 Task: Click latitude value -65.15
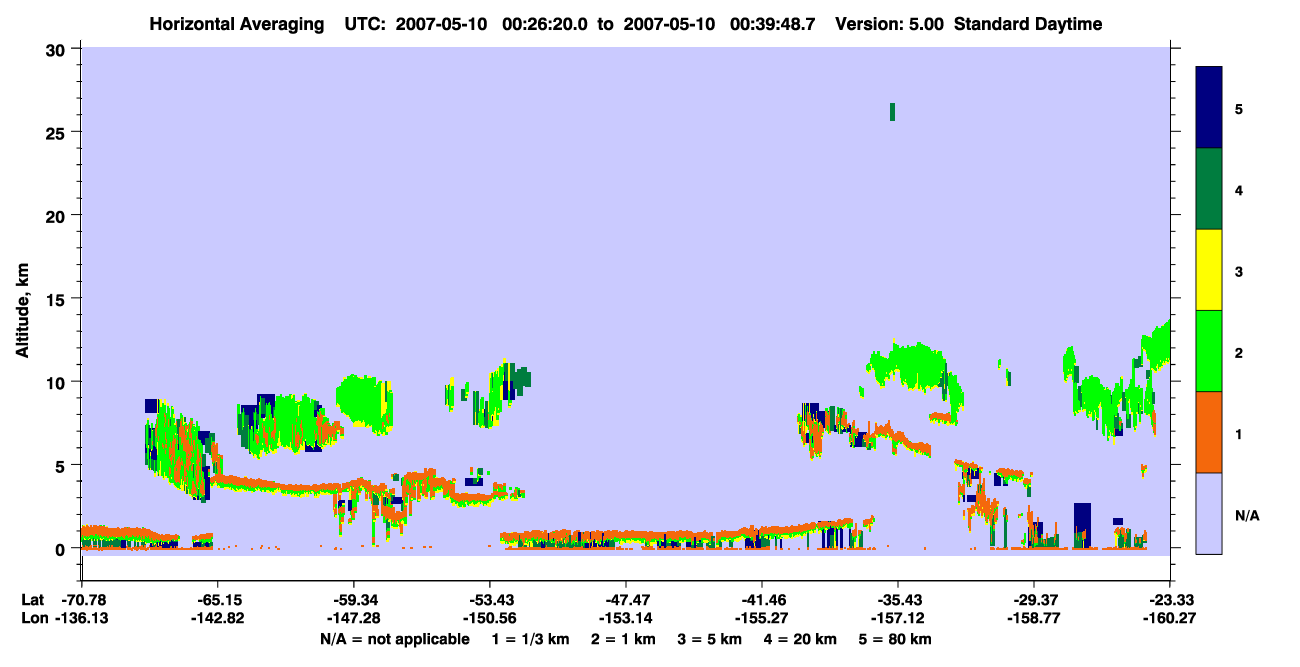[x=218, y=600]
